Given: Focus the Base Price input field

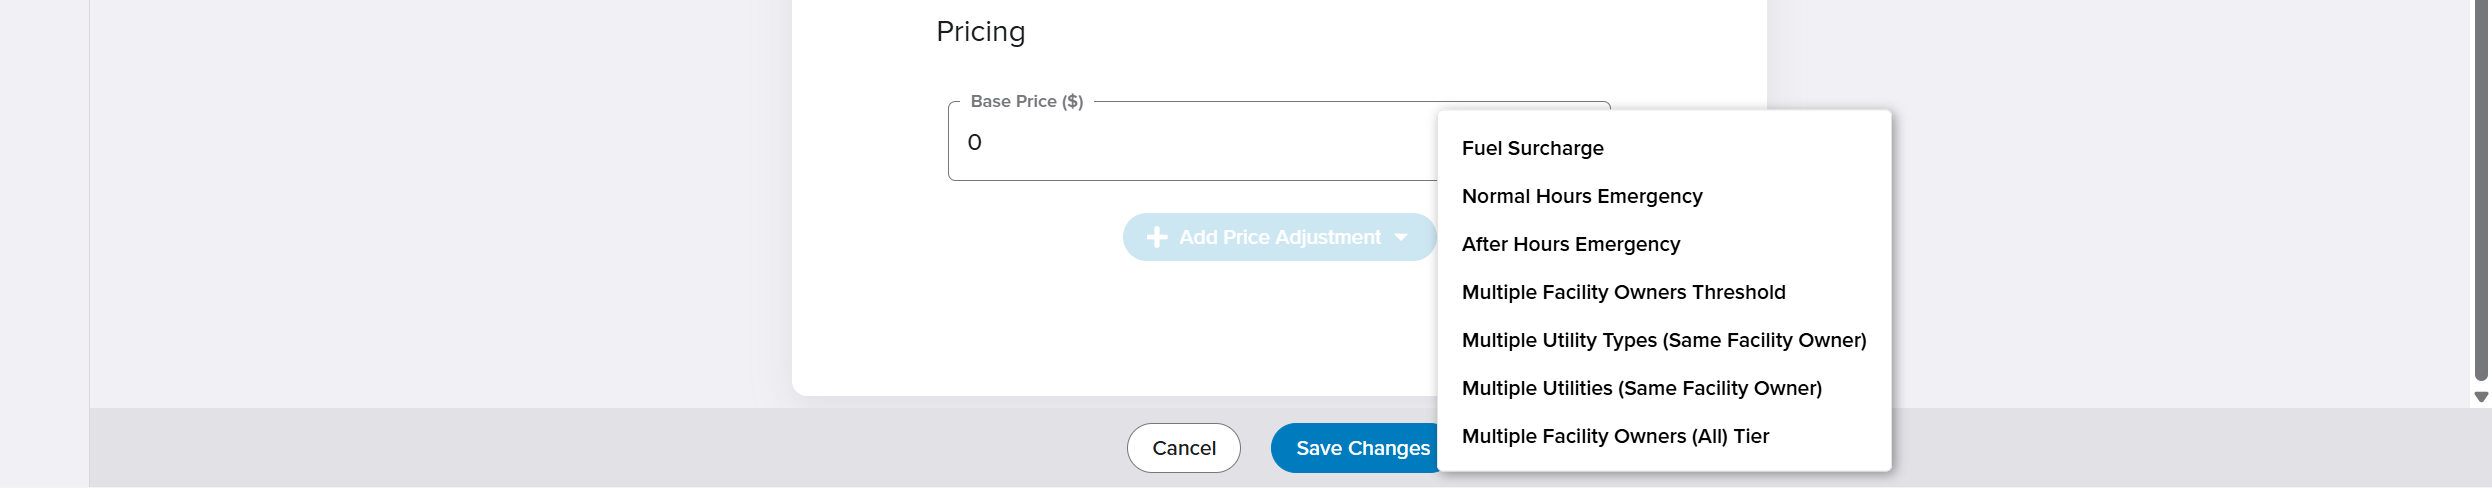Looking at the screenshot, I should click(1190, 142).
